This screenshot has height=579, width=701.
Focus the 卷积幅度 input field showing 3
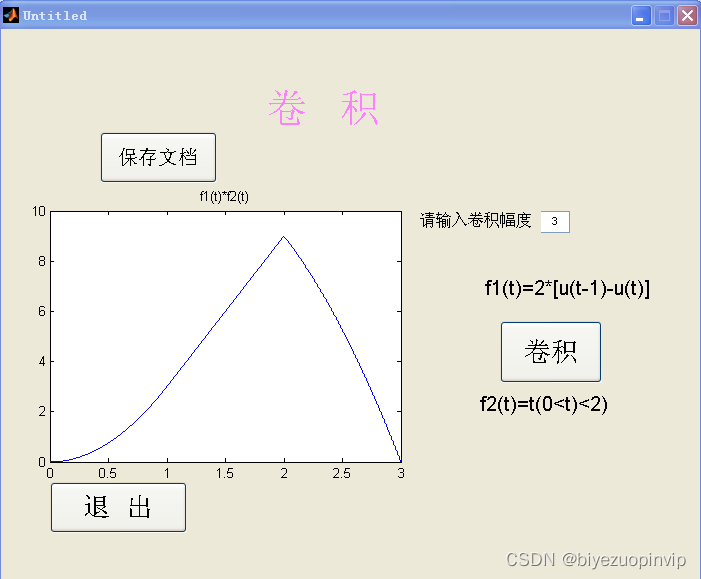555,222
